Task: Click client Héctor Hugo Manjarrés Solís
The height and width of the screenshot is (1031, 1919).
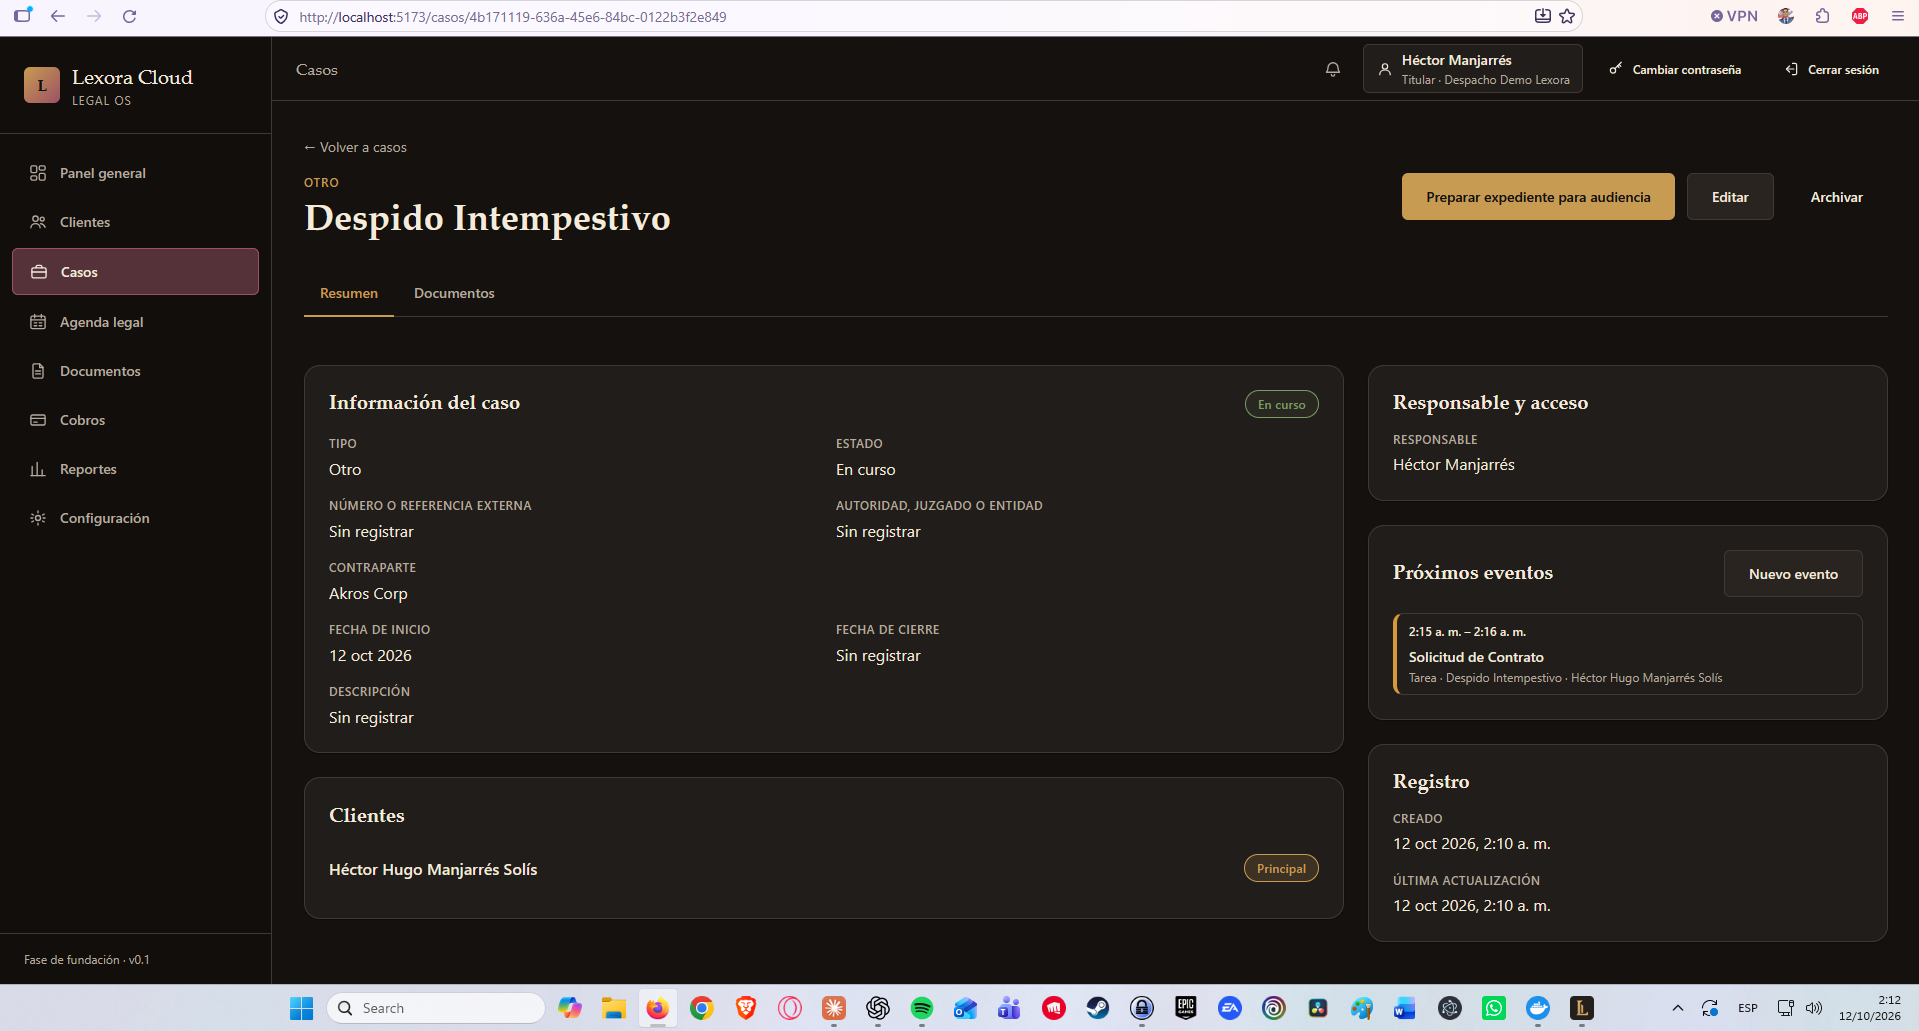Action: click(x=433, y=870)
